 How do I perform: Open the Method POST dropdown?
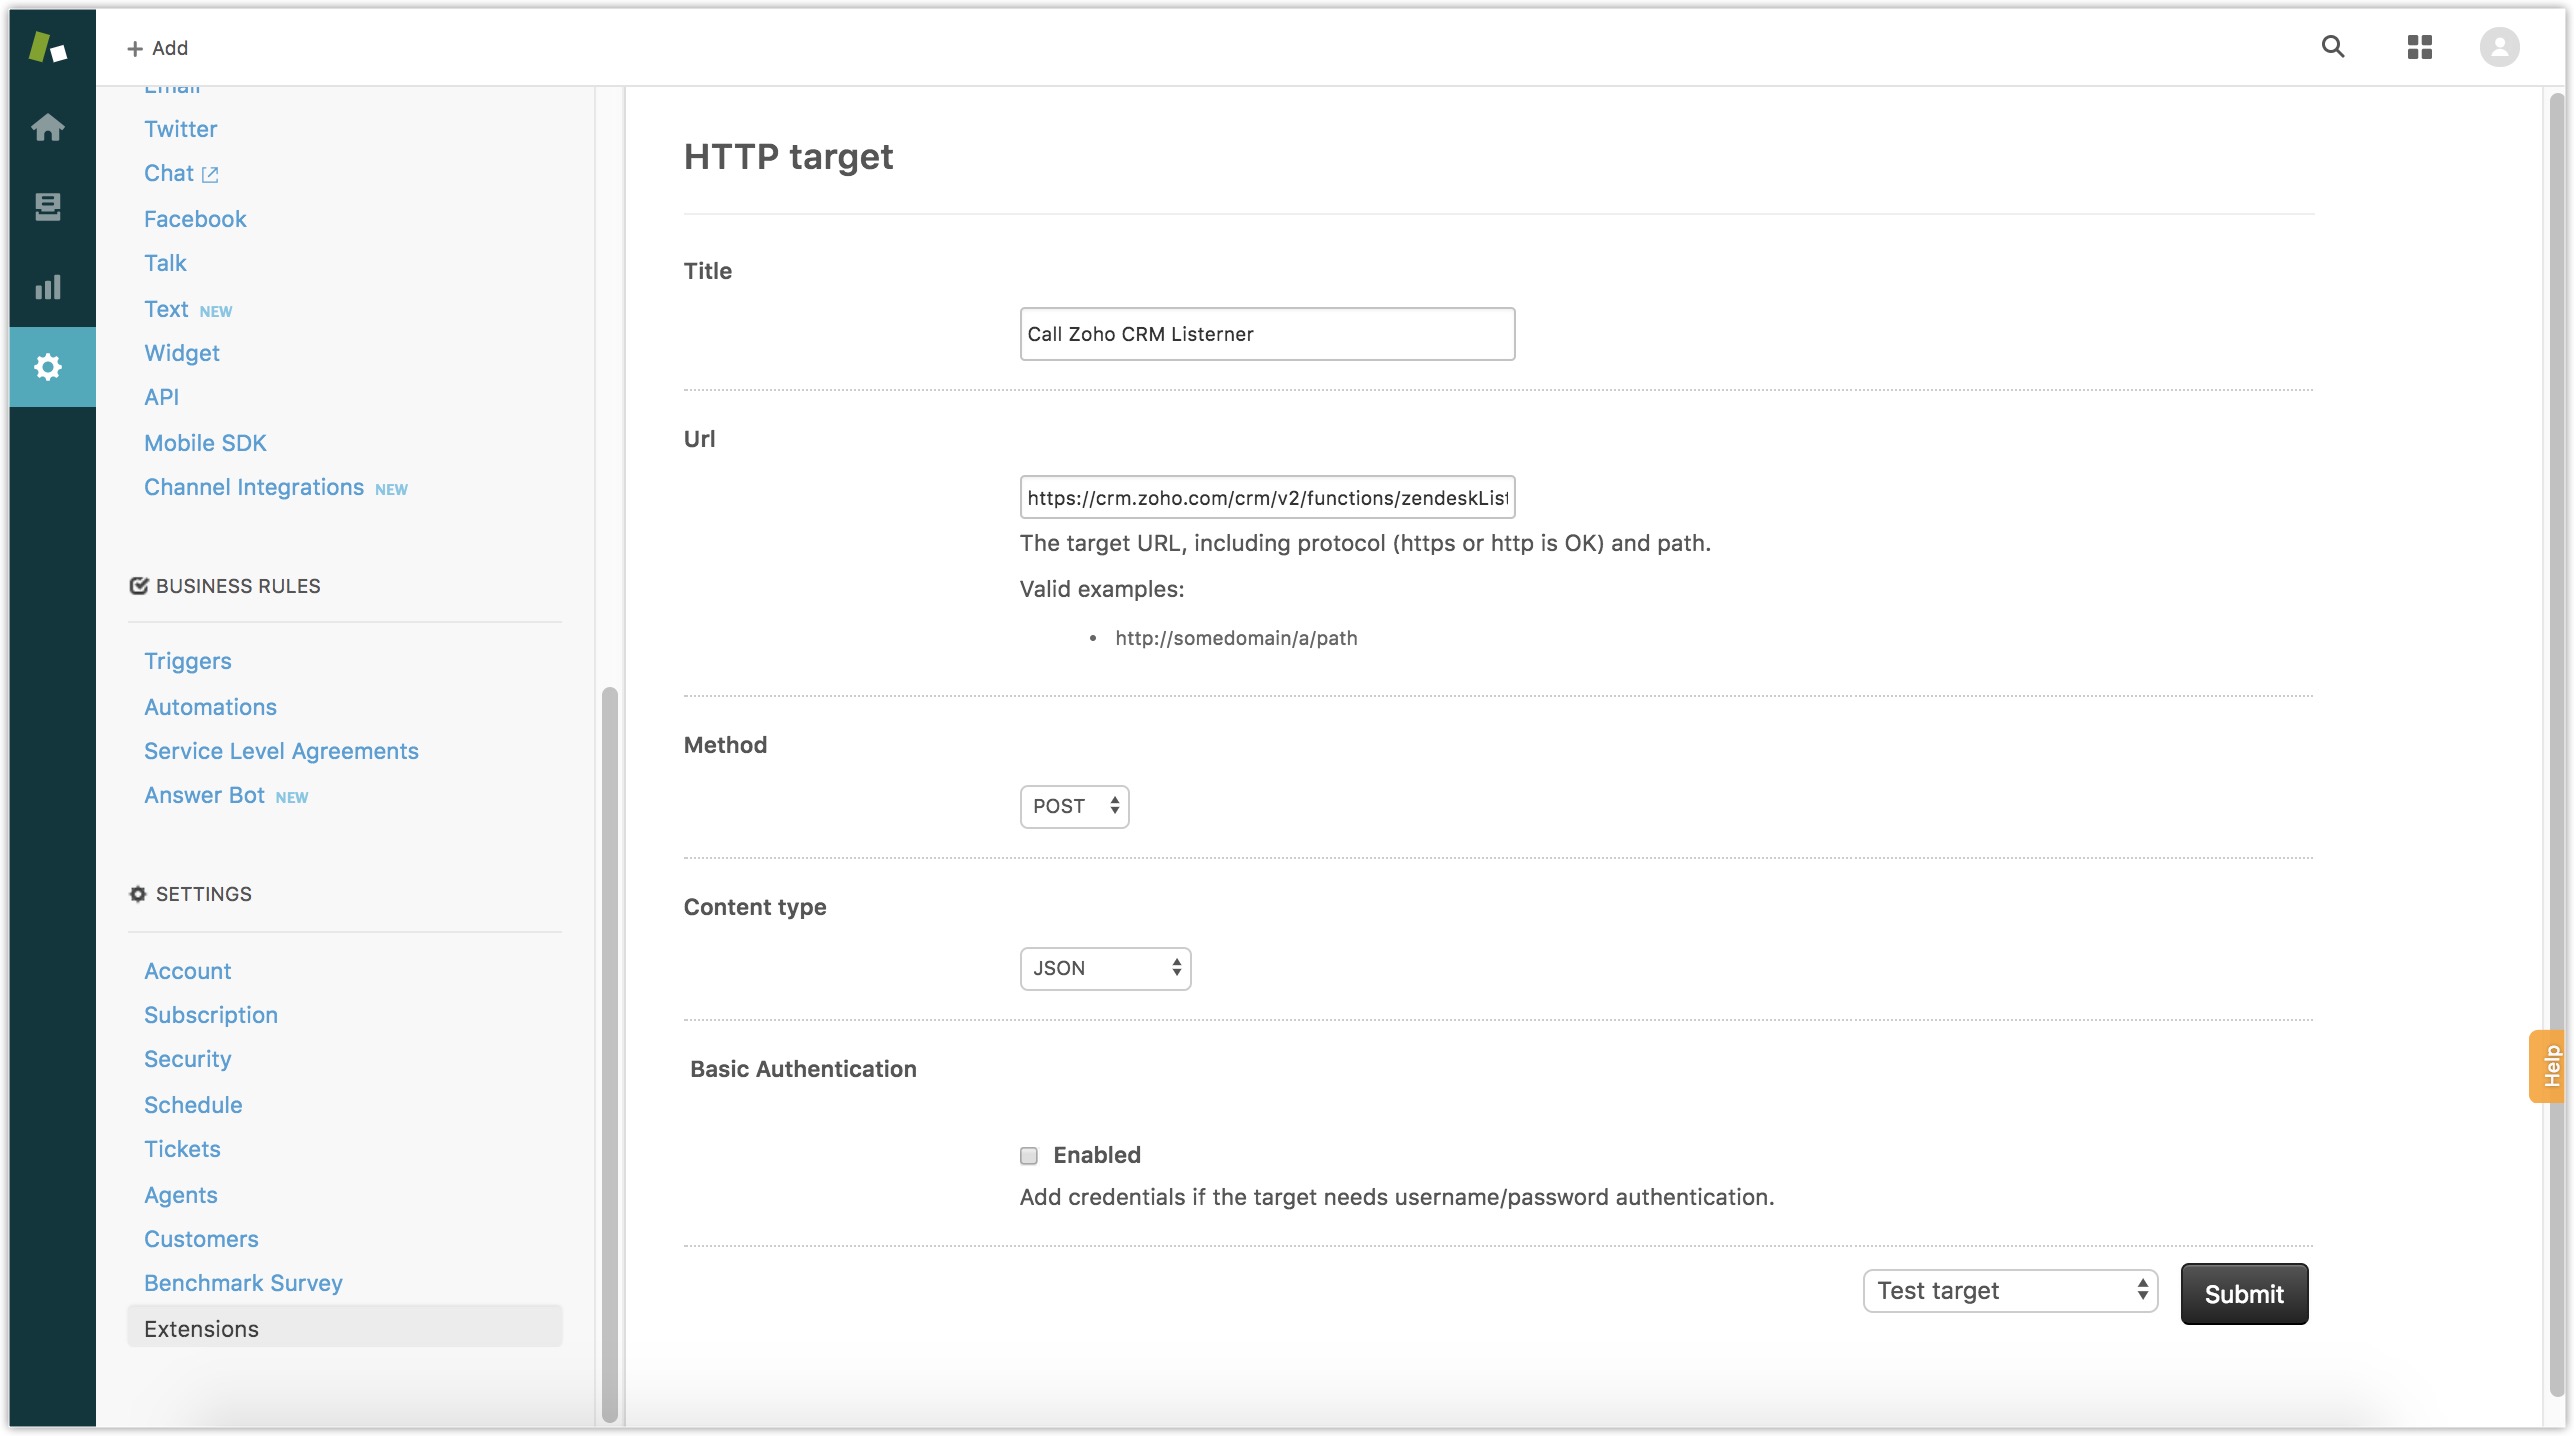pos(1074,806)
